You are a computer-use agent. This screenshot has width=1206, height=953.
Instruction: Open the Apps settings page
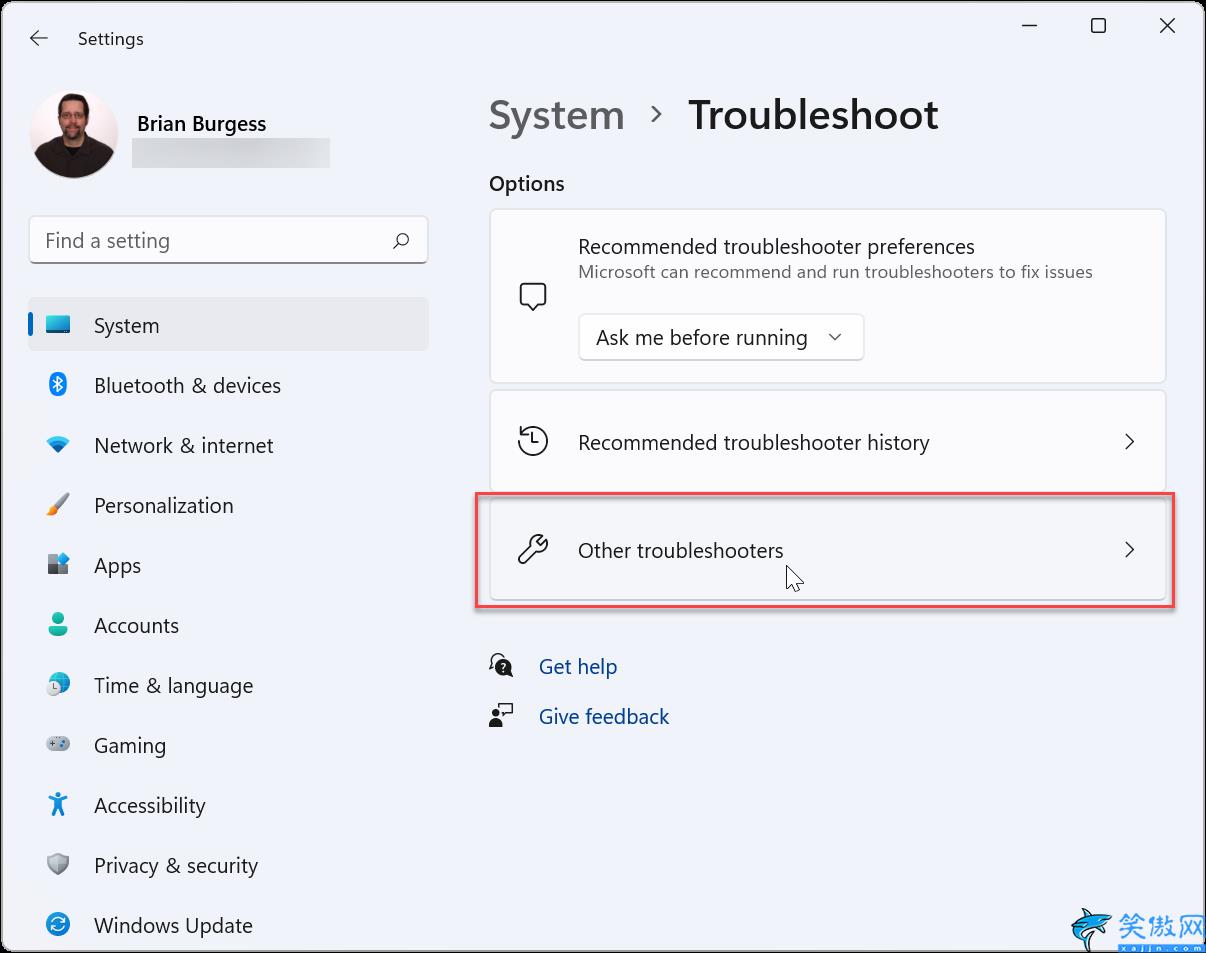[229, 565]
